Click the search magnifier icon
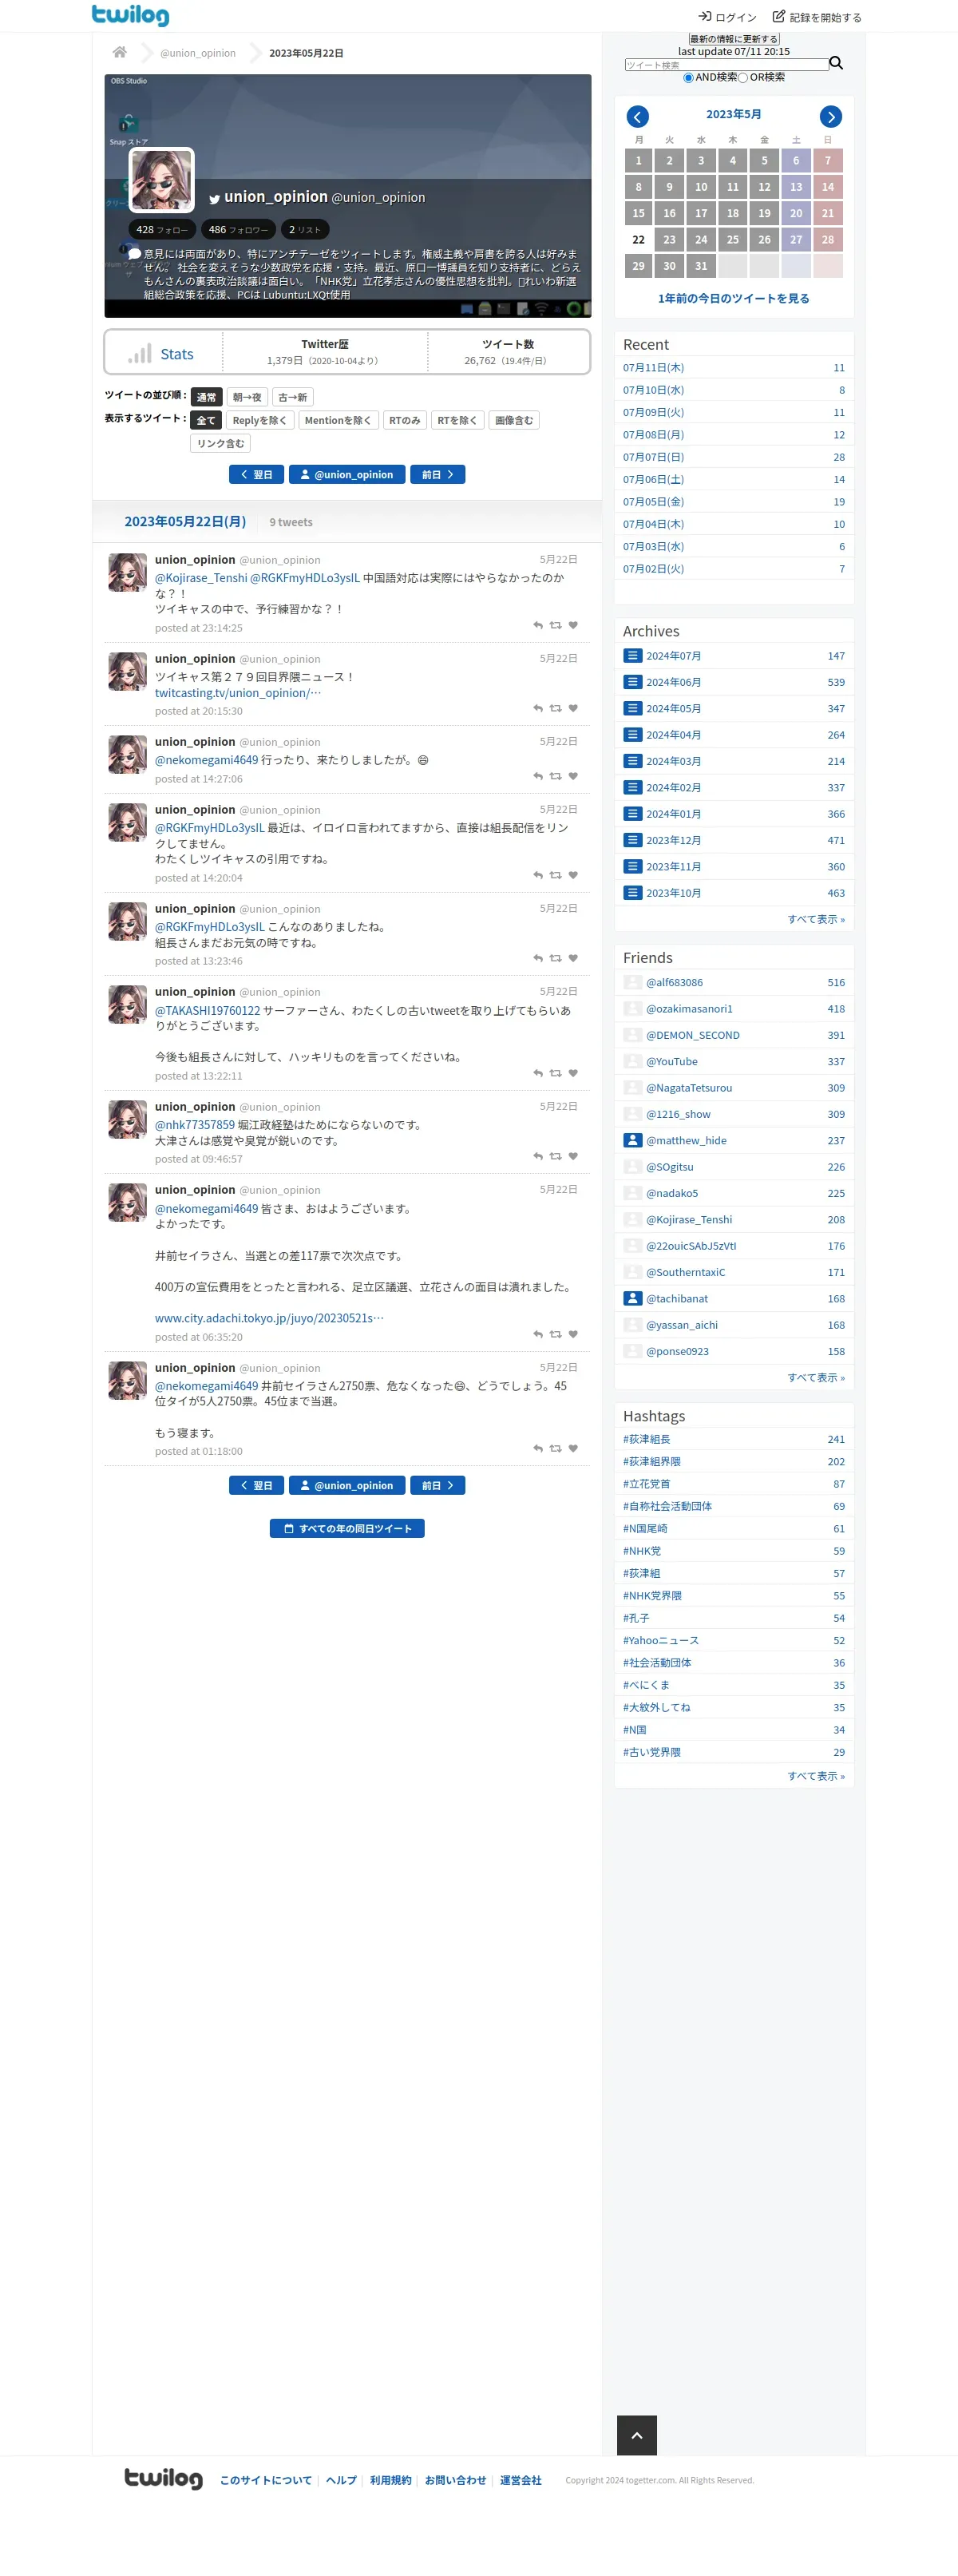This screenshot has height=2576, width=958. (836, 63)
